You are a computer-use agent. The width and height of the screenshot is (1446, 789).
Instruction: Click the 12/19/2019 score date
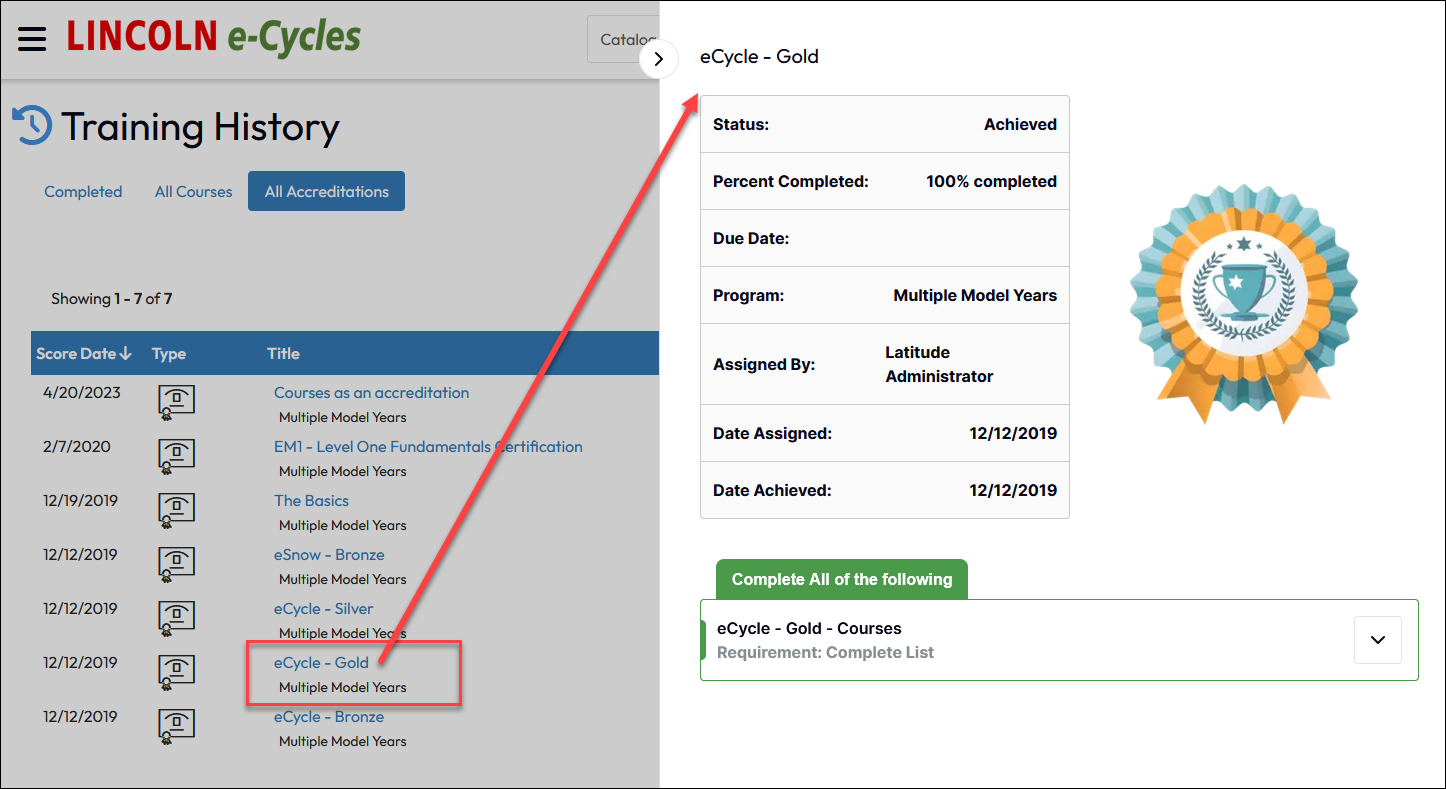point(80,501)
